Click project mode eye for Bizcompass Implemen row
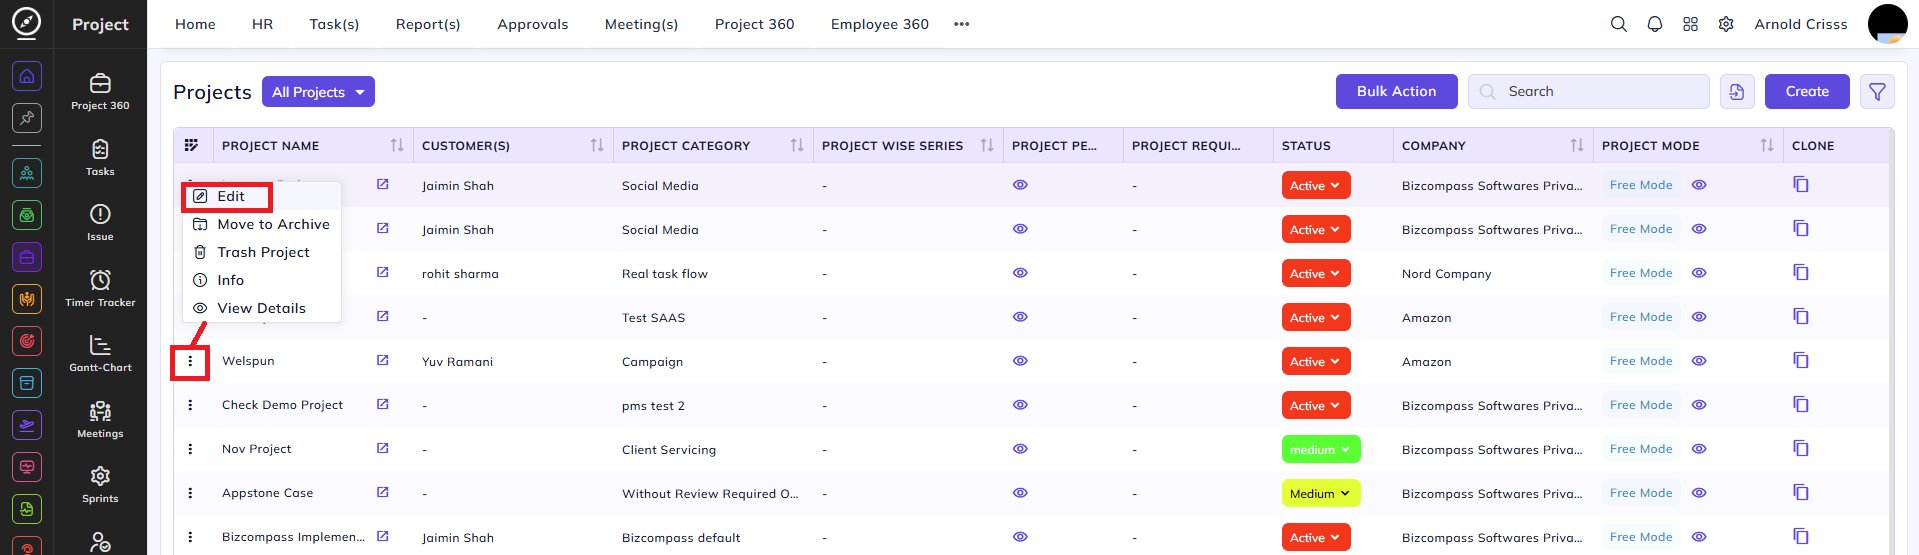The image size is (1919, 555). (x=1699, y=537)
